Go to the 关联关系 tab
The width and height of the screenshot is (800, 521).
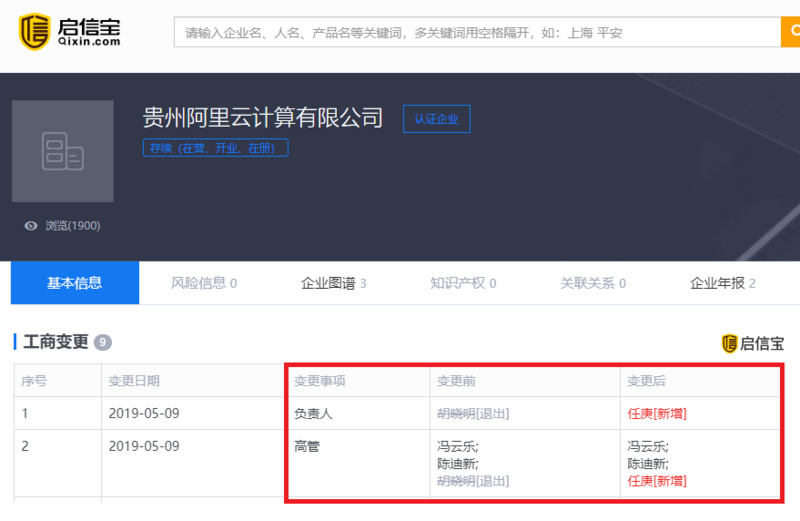pos(593,283)
